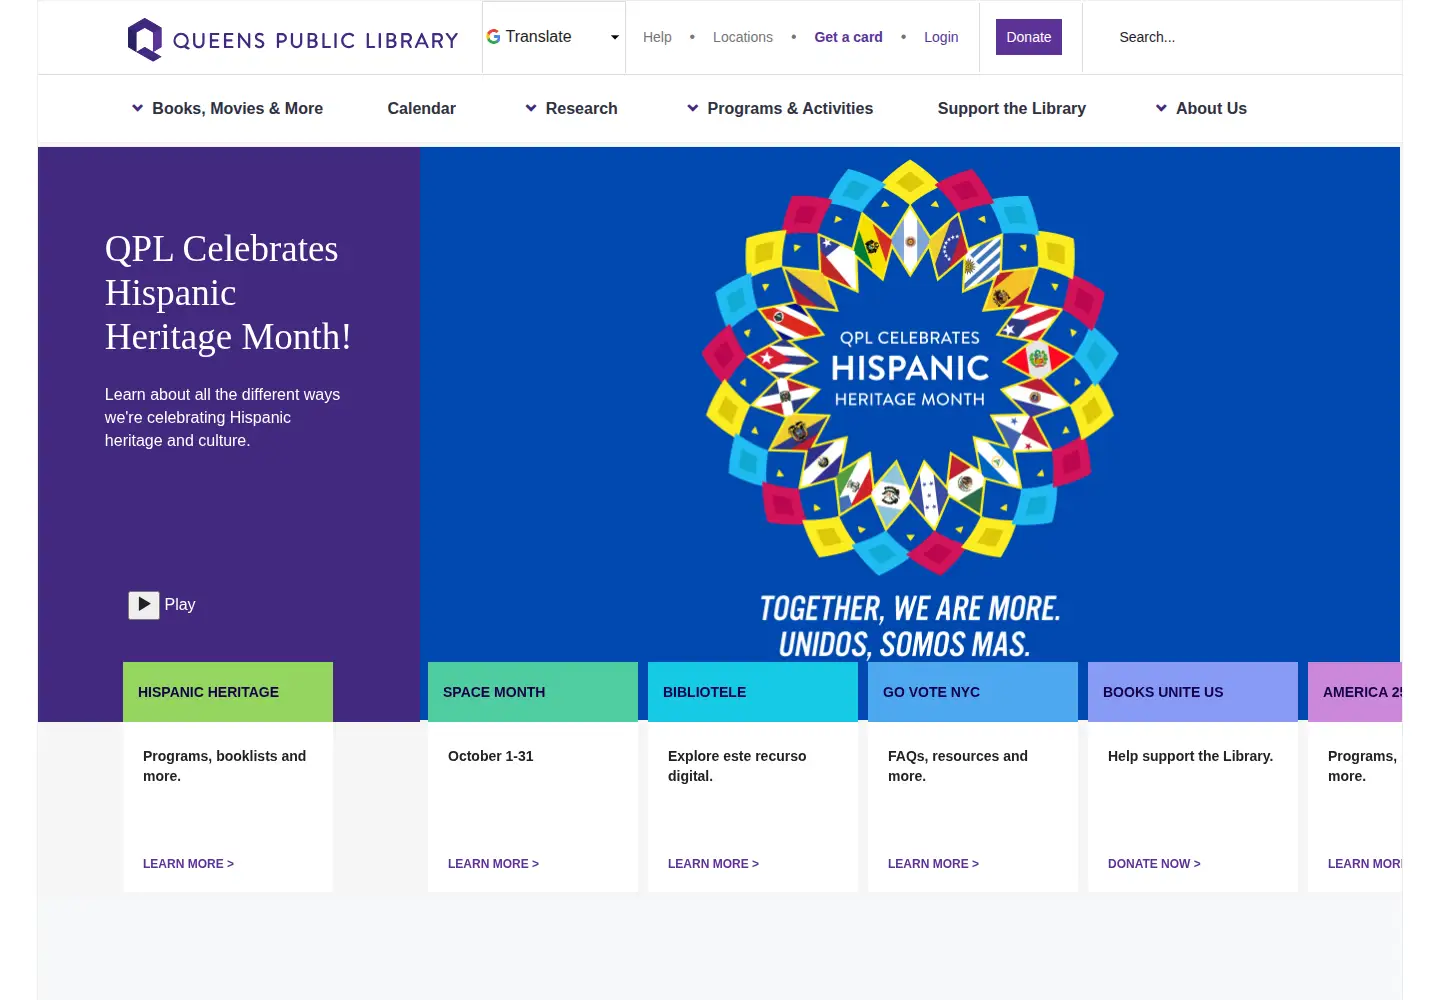Open the Calendar menu item
The width and height of the screenshot is (1440, 1000).
point(421,108)
